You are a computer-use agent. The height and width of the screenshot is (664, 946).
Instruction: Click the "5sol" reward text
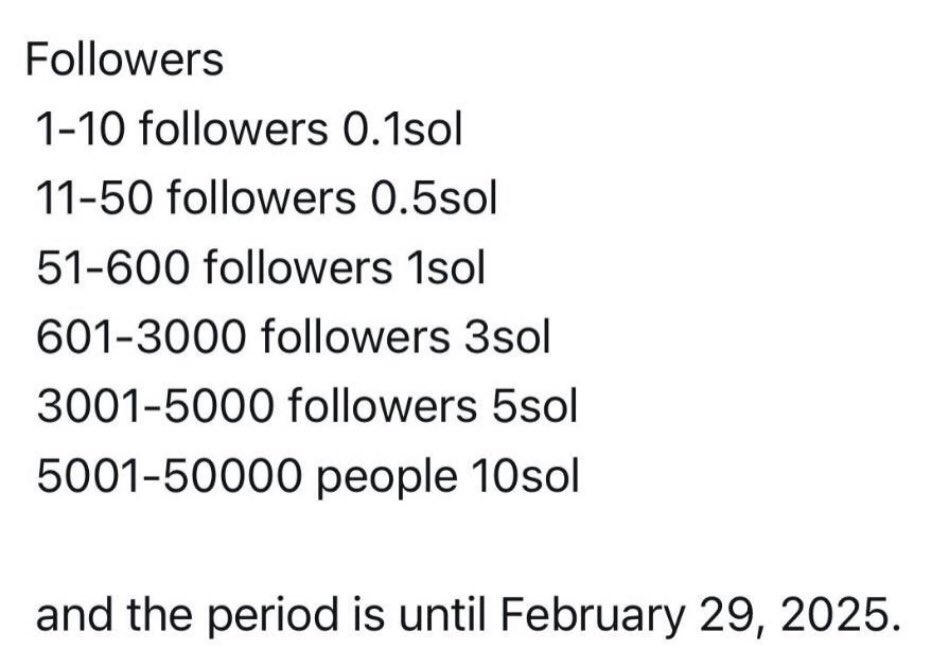tap(535, 406)
